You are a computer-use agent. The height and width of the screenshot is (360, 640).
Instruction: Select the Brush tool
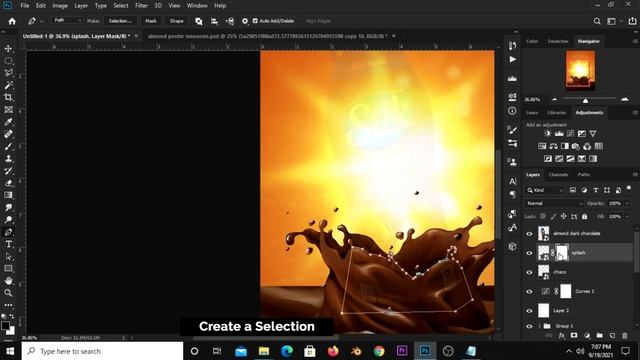point(8,146)
